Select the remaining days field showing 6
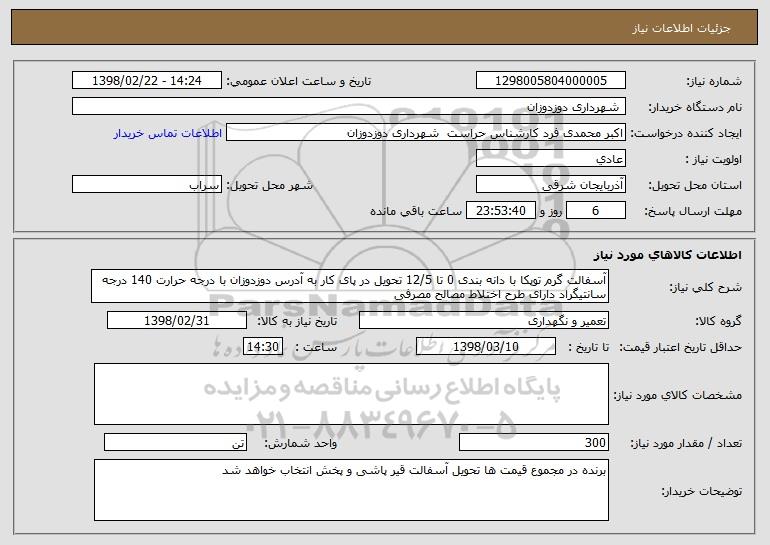The width and height of the screenshot is (770, 545). click(x=596, y=211)
